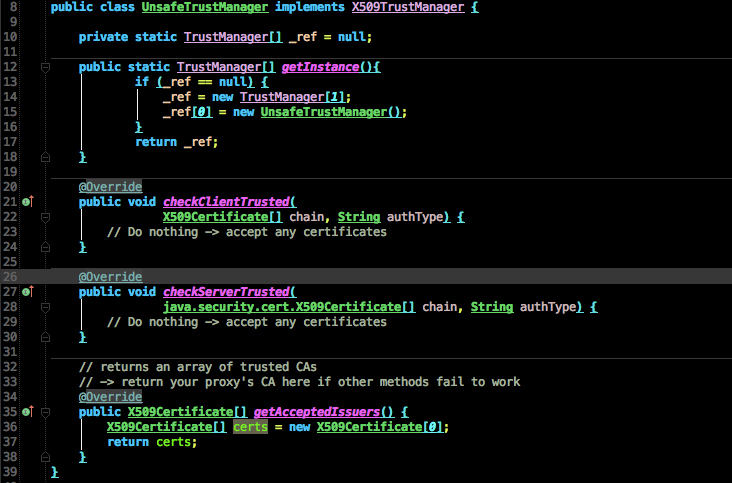This screenshot has width=732, height=483.
Task: Collapse the checkServerTrusted body at line 28
Action: point(45,308)
